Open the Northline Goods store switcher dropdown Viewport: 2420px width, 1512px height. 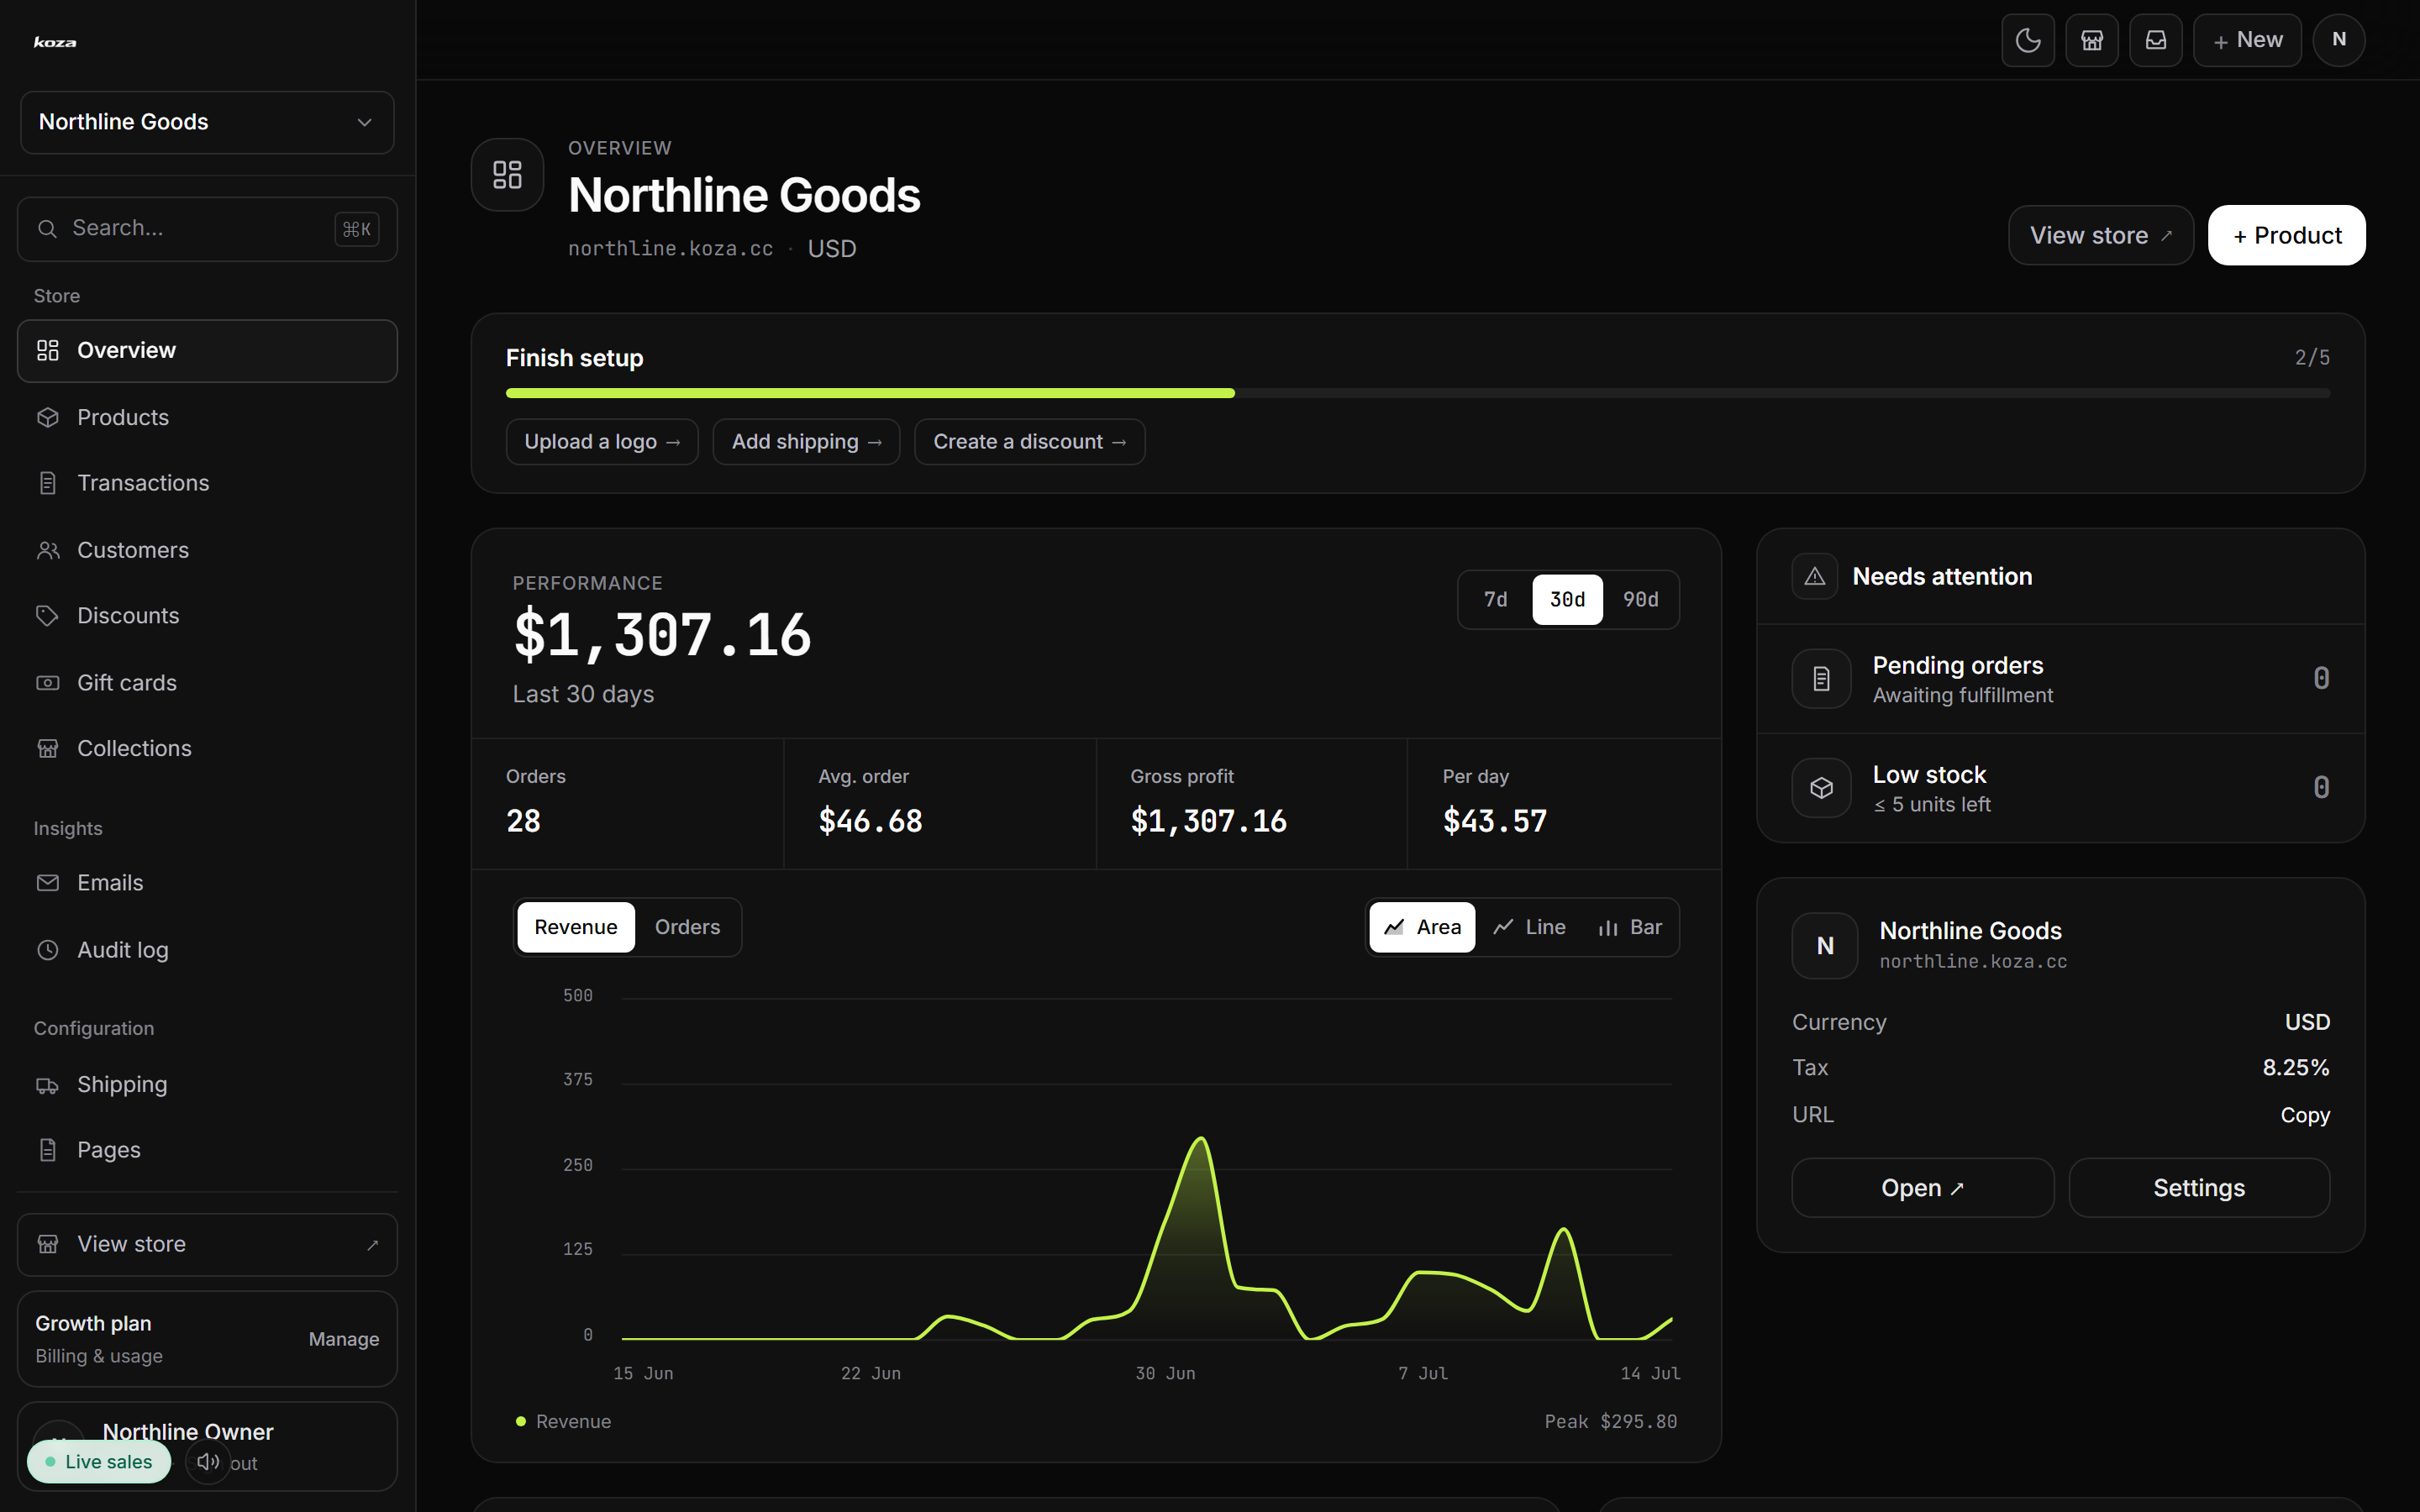[x=207, y=122]
